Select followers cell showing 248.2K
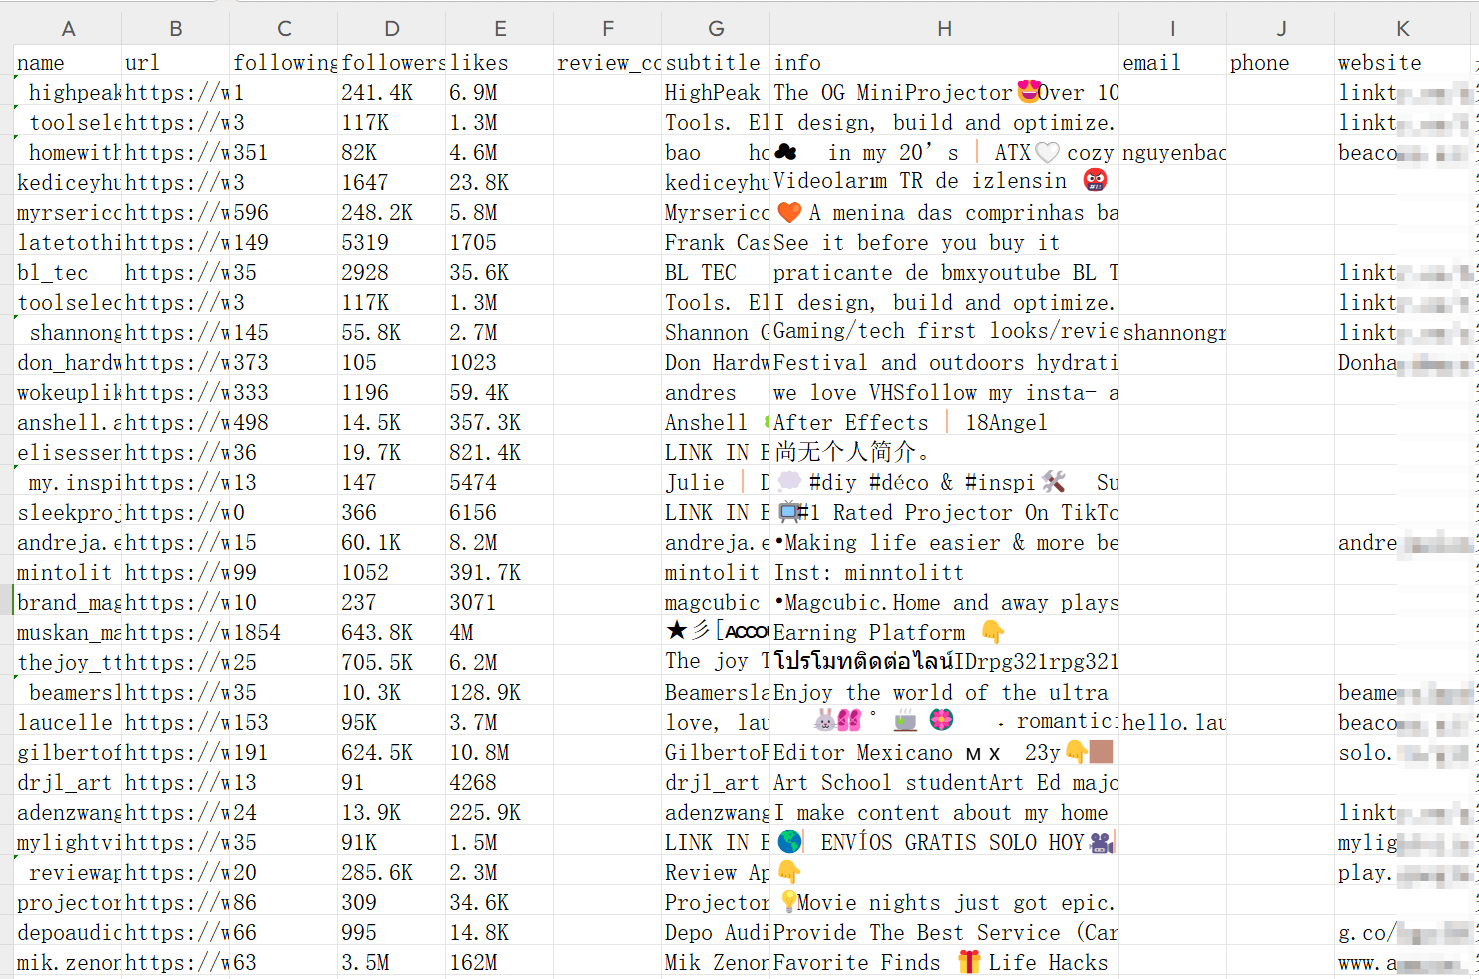Image resolution: width=1479 pixels, height=979 pixels. (392, 212)
